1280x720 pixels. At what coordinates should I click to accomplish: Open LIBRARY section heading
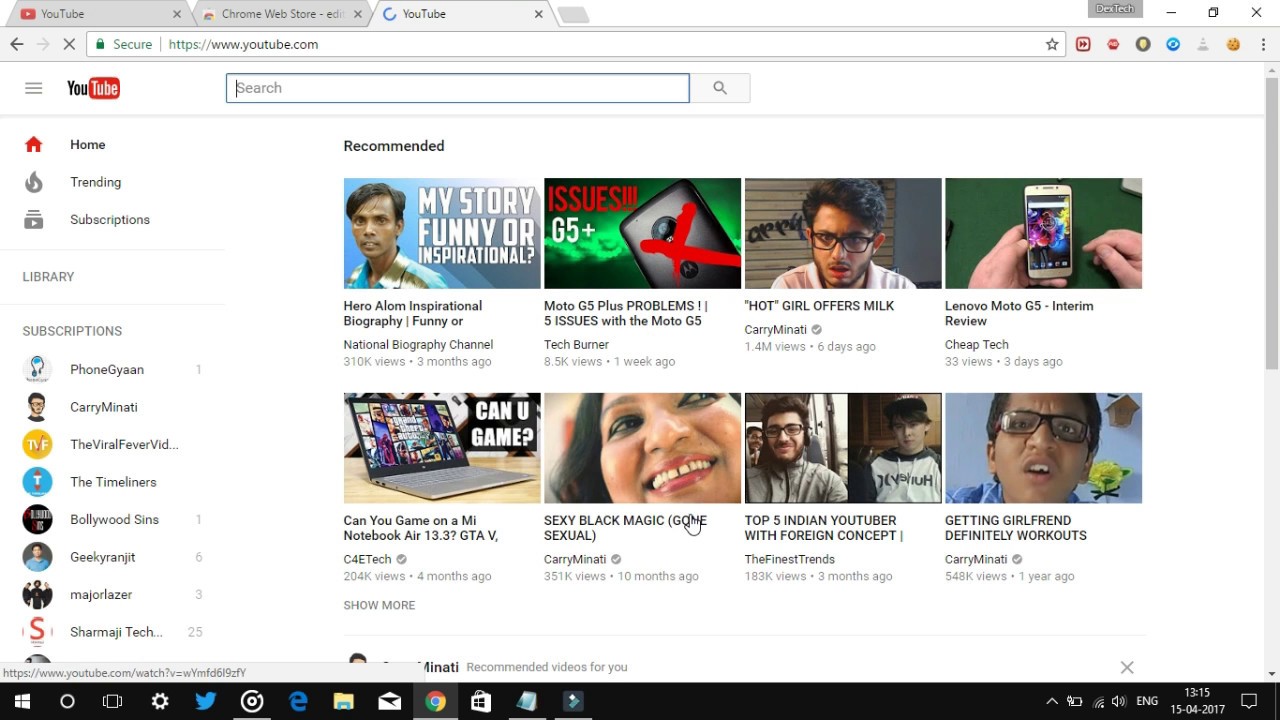click(48, 277)
